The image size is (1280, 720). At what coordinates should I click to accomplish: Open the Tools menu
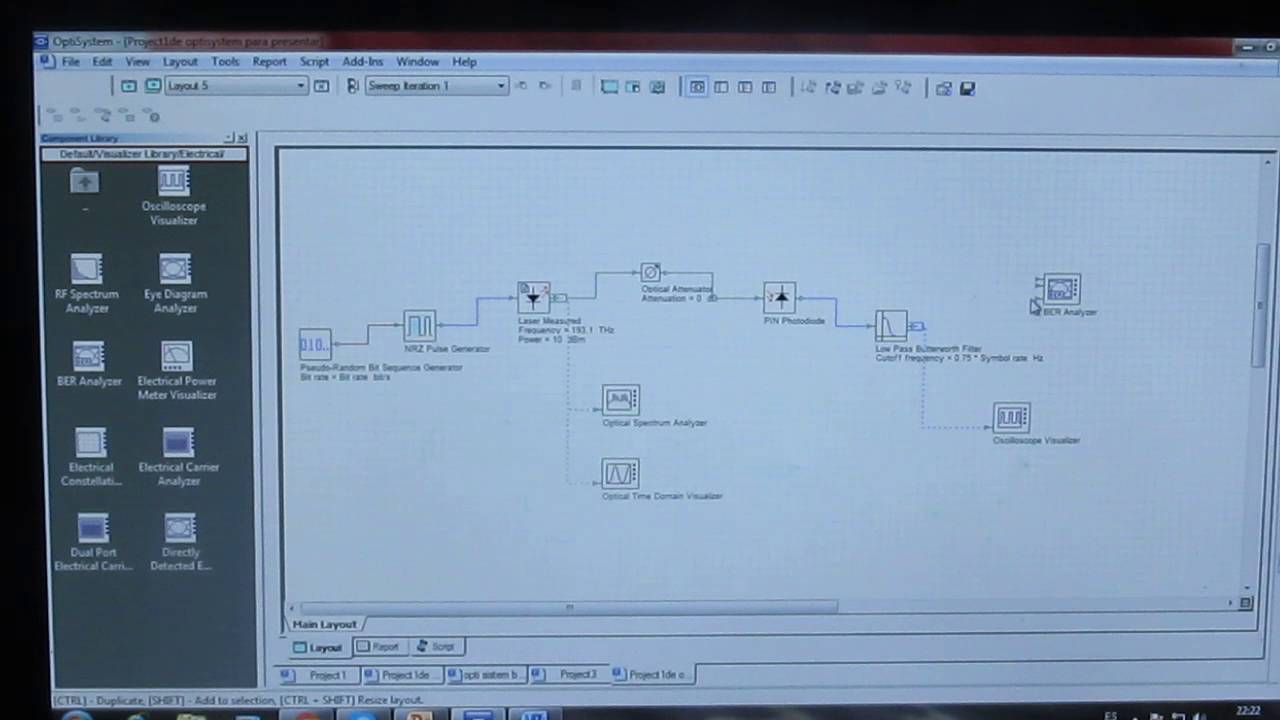pyautogui.click(x=225, y=62)
